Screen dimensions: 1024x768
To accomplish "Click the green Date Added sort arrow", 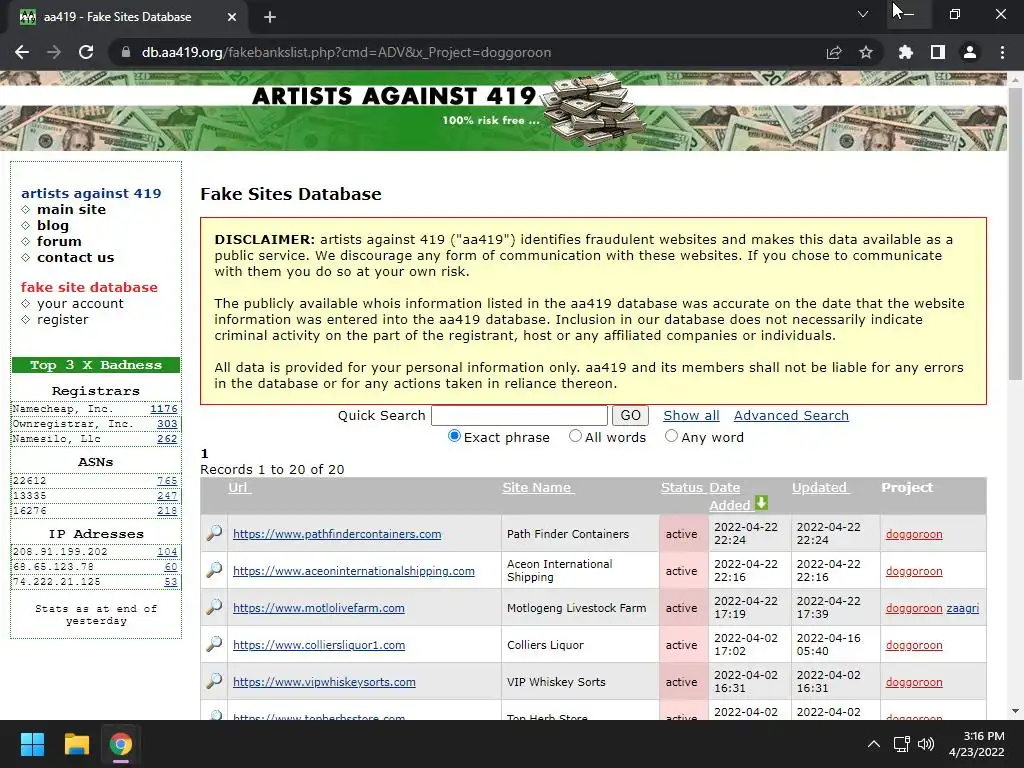I will pos(761,503).
